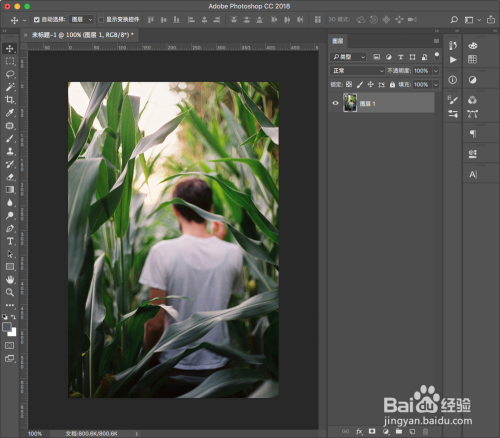
Task: Add a layer mask button
Action: 372,431
